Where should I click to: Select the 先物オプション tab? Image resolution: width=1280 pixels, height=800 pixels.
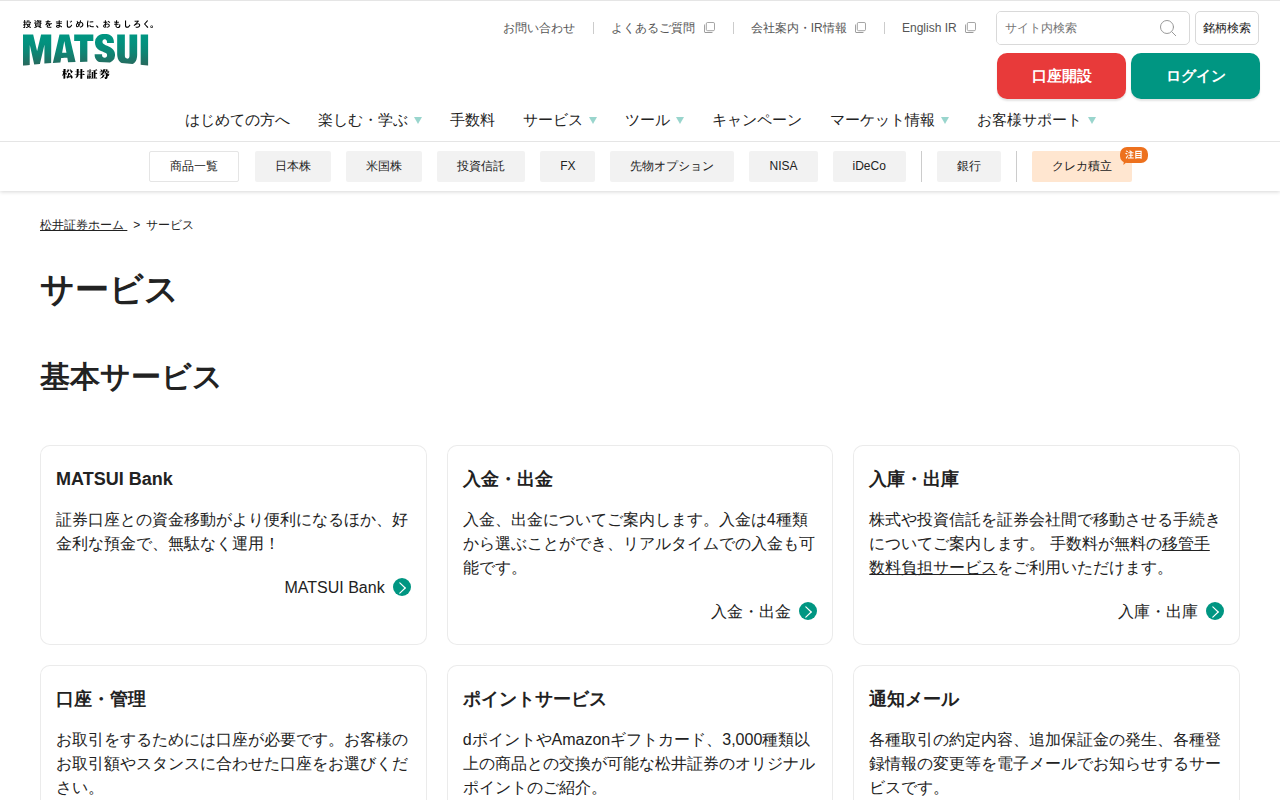click(x=672, y=166)
